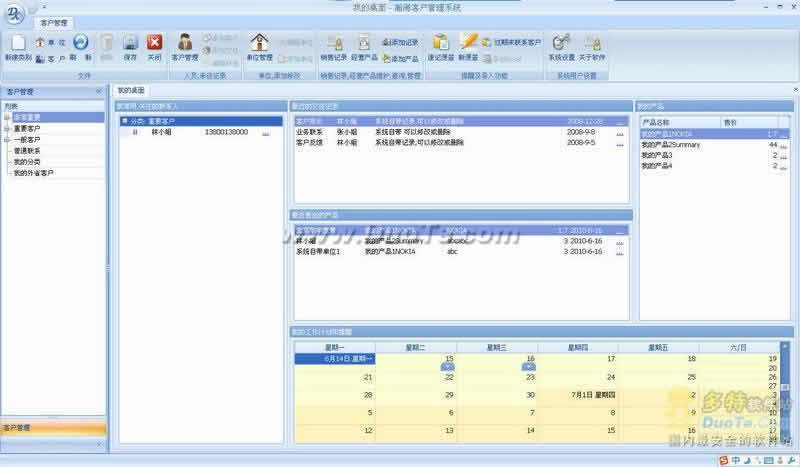Click the 关于软件 about icon
800x467 pixels.
tap(593, 47)
